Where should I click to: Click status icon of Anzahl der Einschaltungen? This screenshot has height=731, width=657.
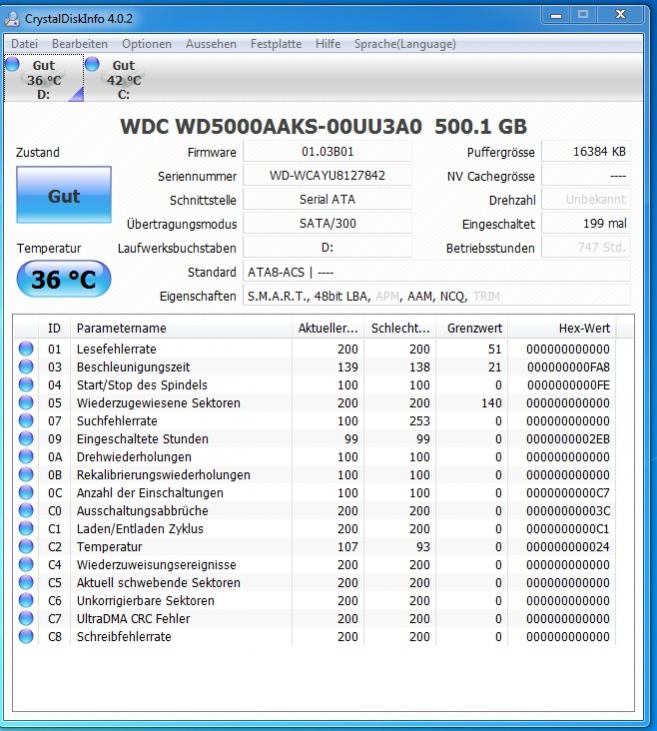26,492
